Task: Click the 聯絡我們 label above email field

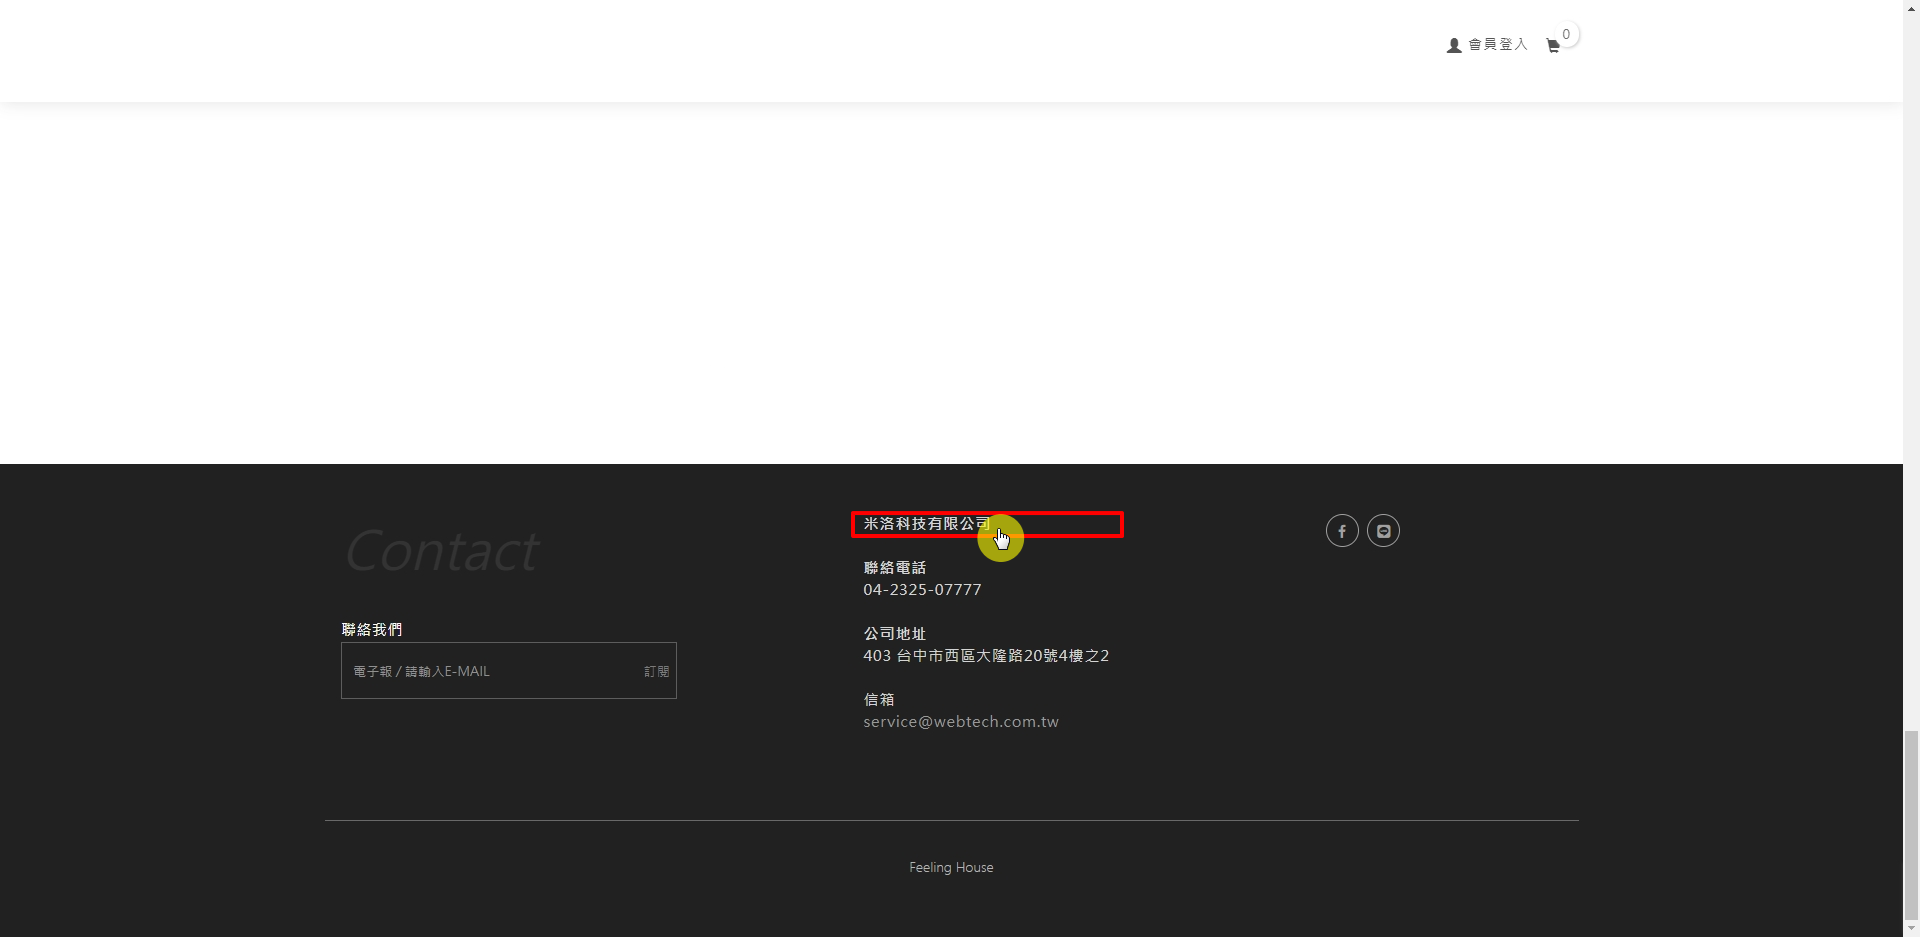Action: click(372, 630)
